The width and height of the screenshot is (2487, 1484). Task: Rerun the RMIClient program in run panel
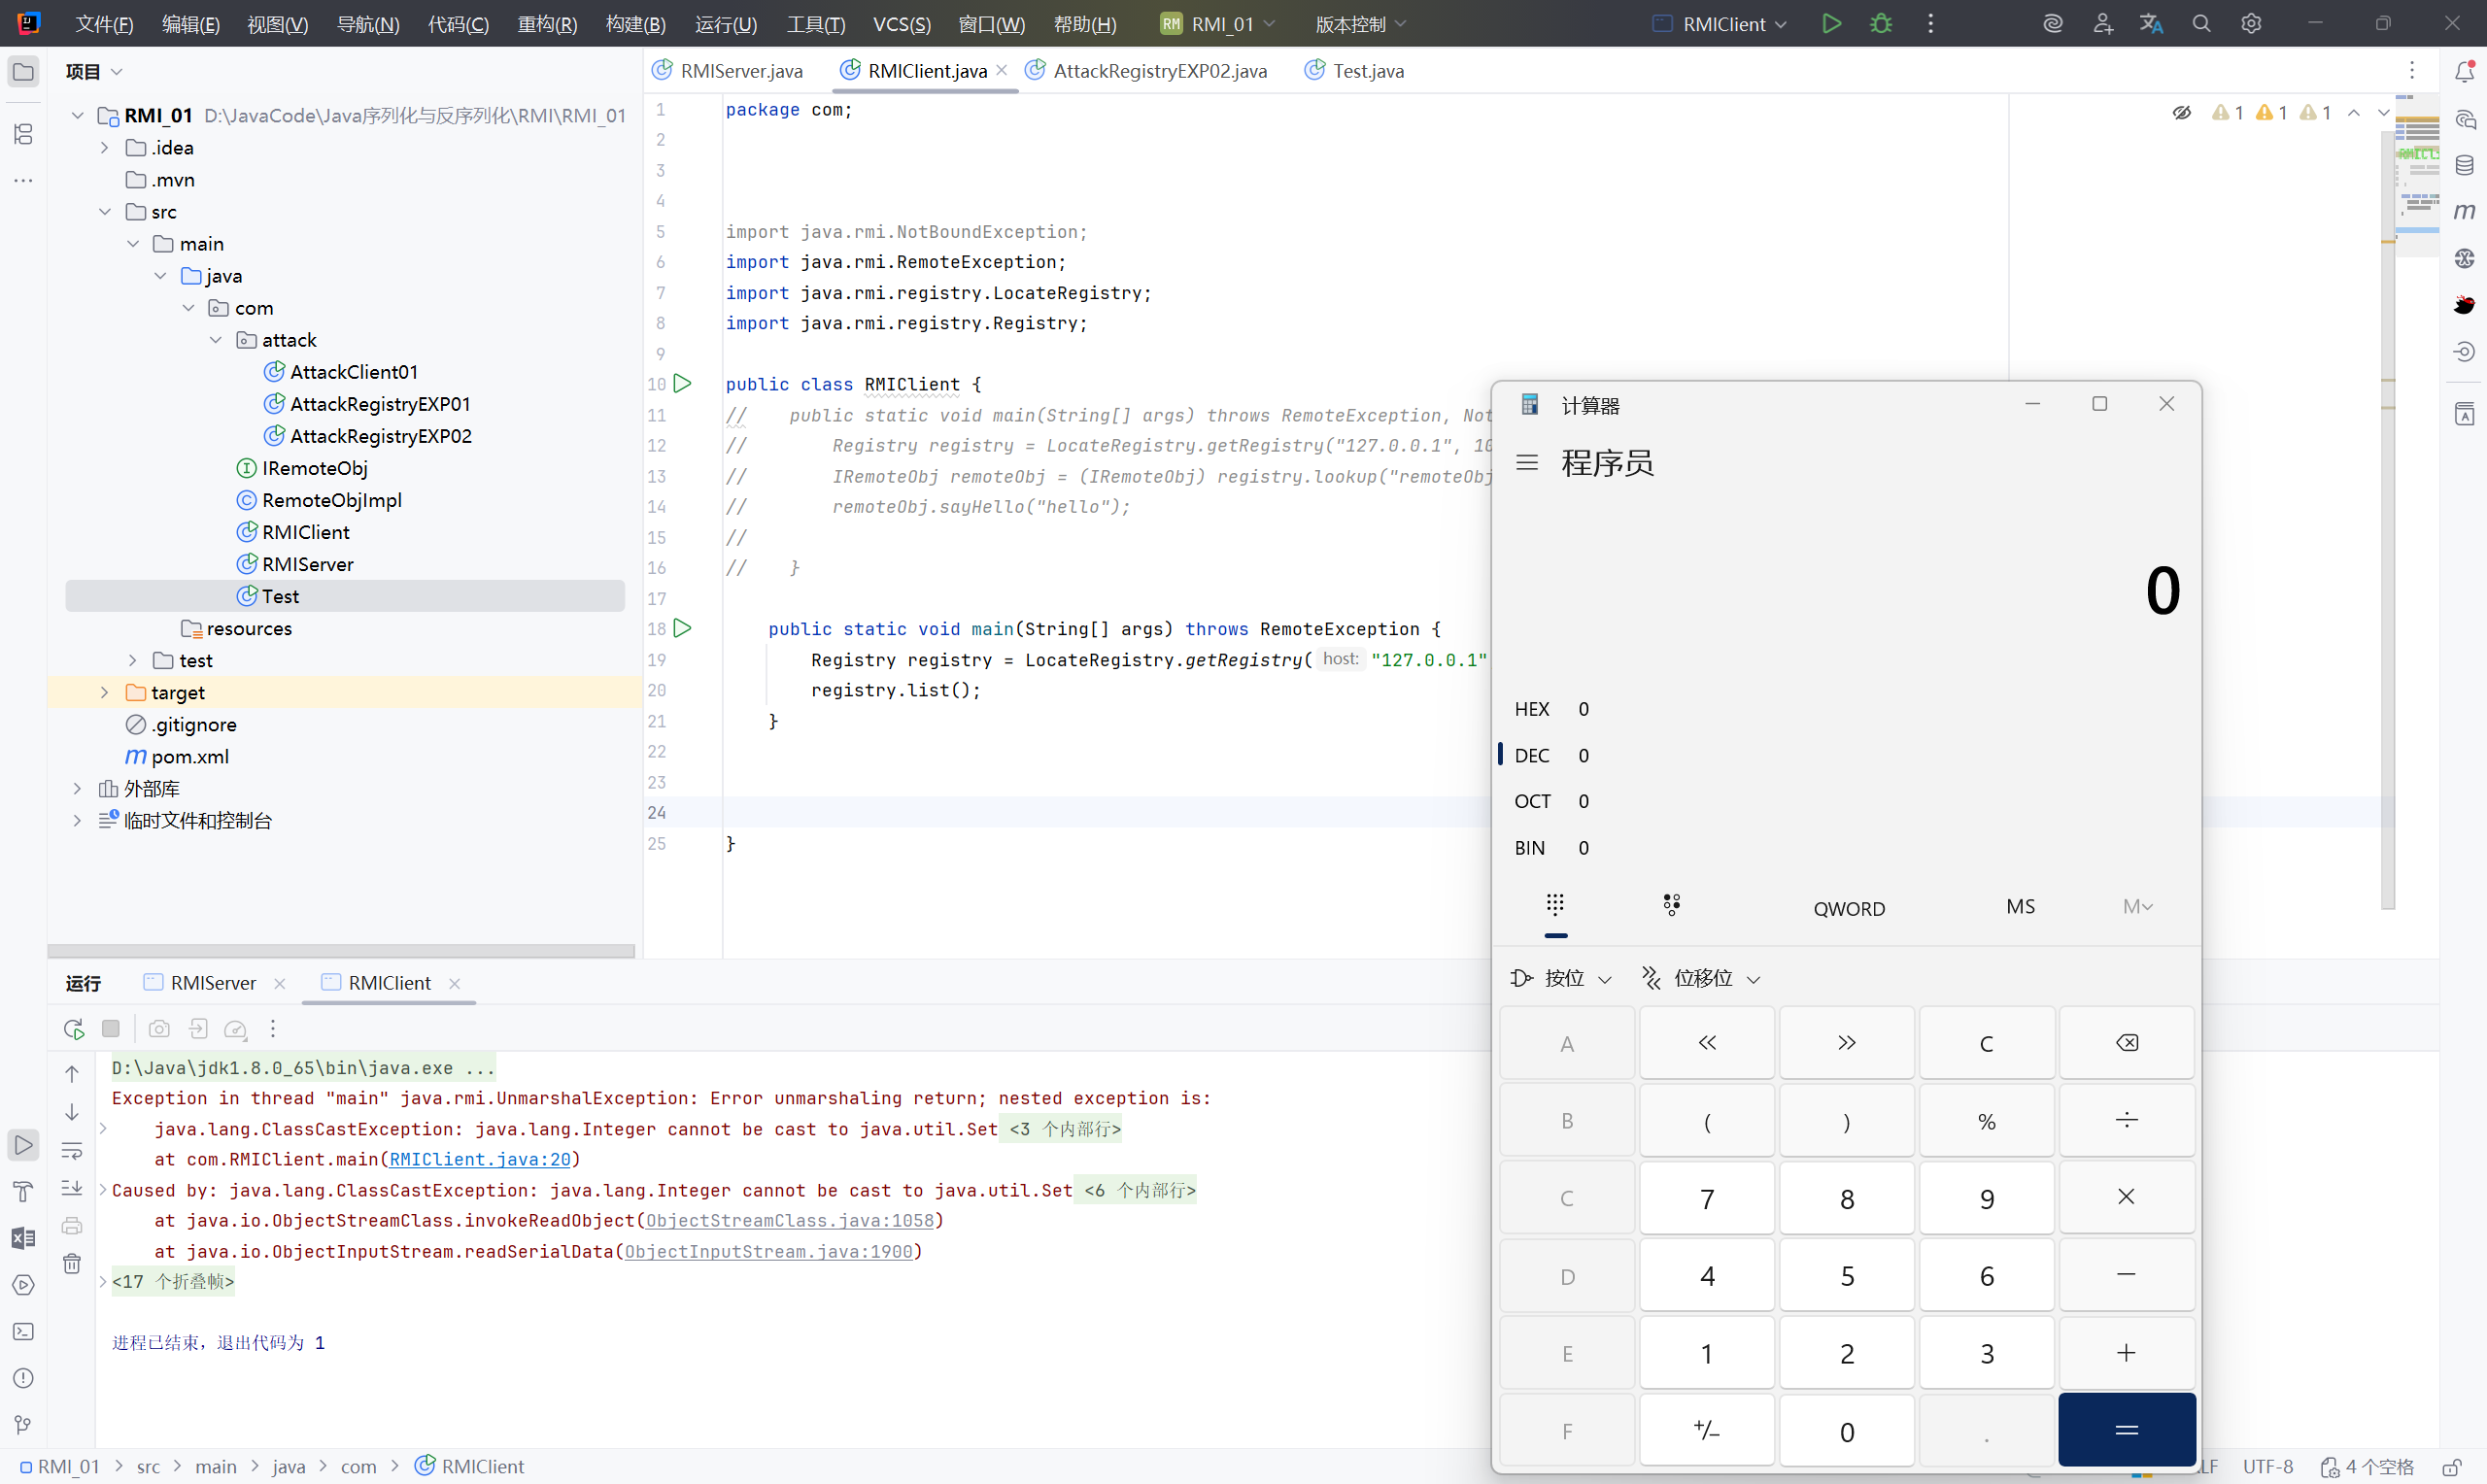(73, 1028)
